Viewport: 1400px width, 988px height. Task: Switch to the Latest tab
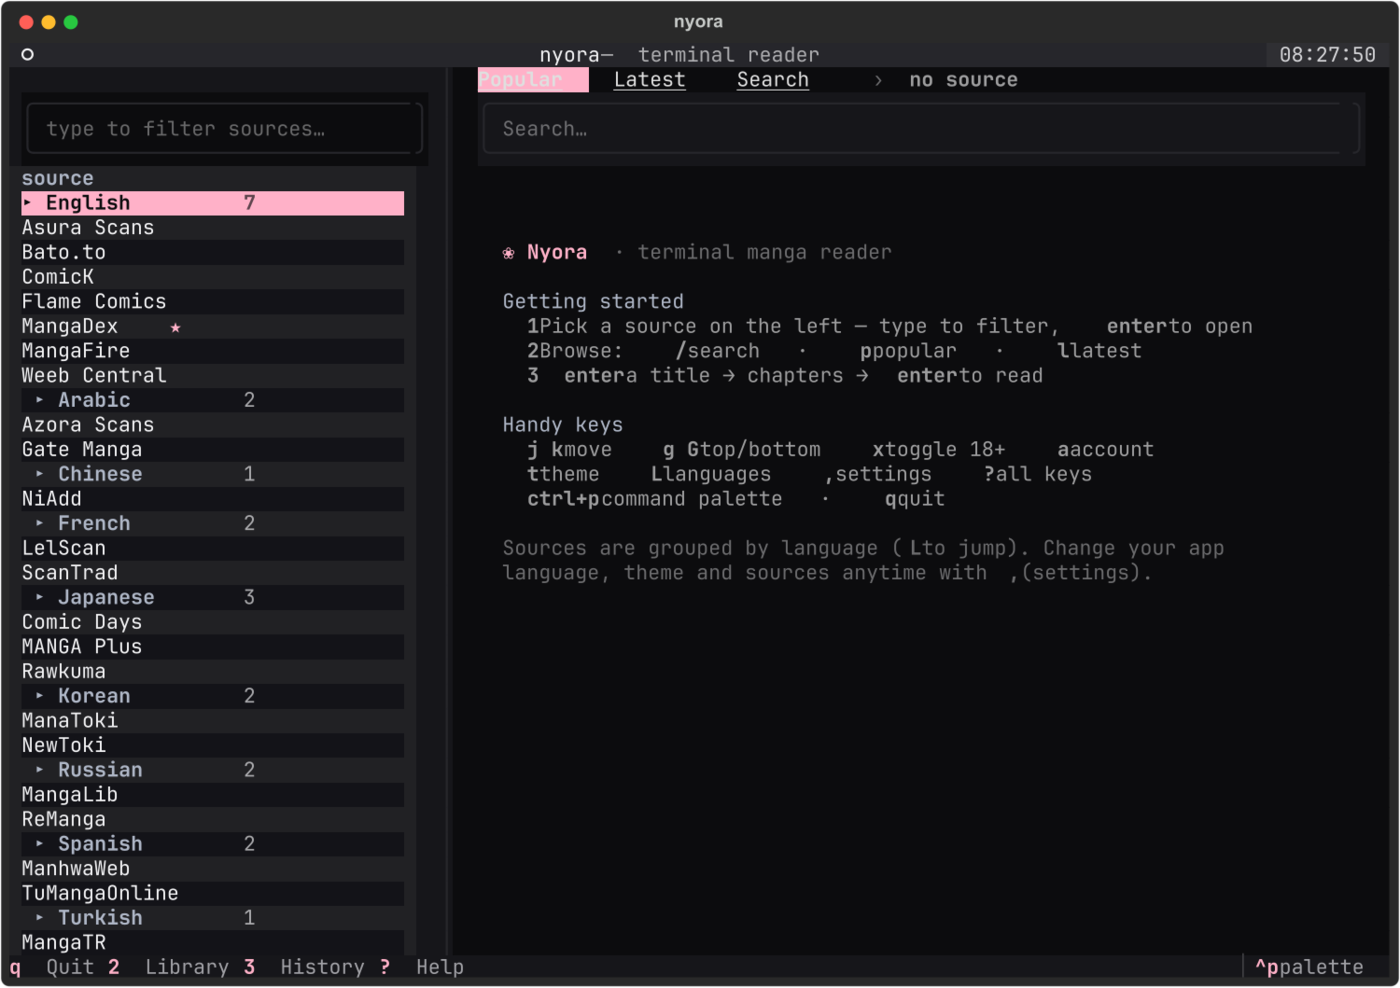(649, 80)
